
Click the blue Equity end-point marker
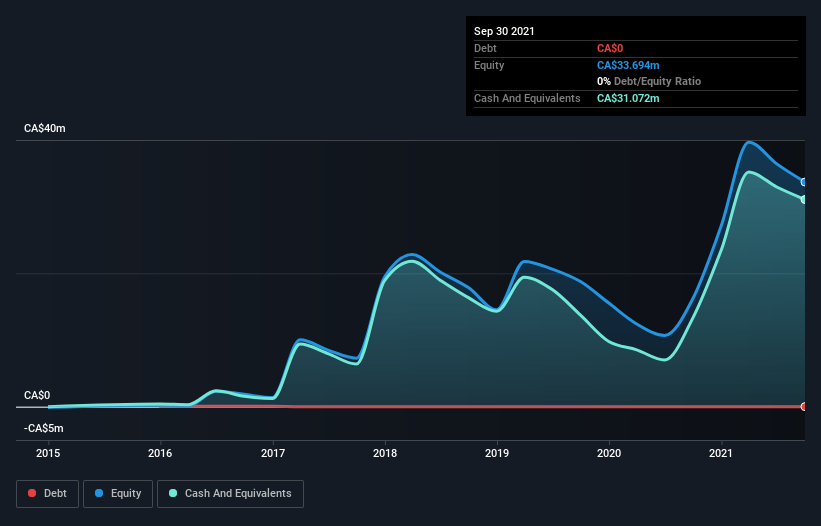803,182
